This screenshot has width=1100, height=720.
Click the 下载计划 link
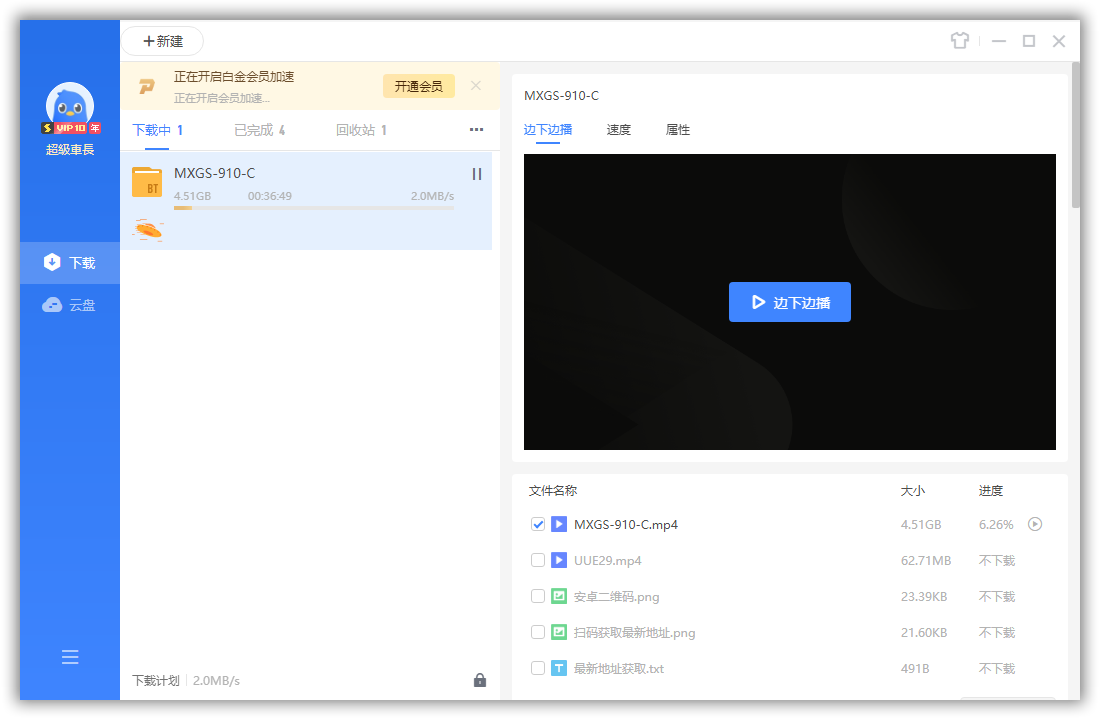click(156, 680)
